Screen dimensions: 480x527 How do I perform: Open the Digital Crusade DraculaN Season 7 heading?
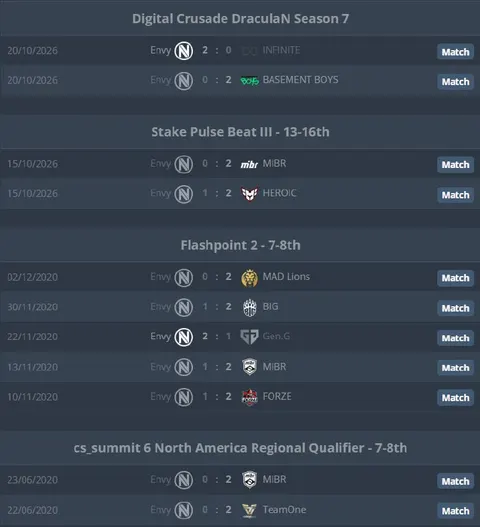pos(240,18)
